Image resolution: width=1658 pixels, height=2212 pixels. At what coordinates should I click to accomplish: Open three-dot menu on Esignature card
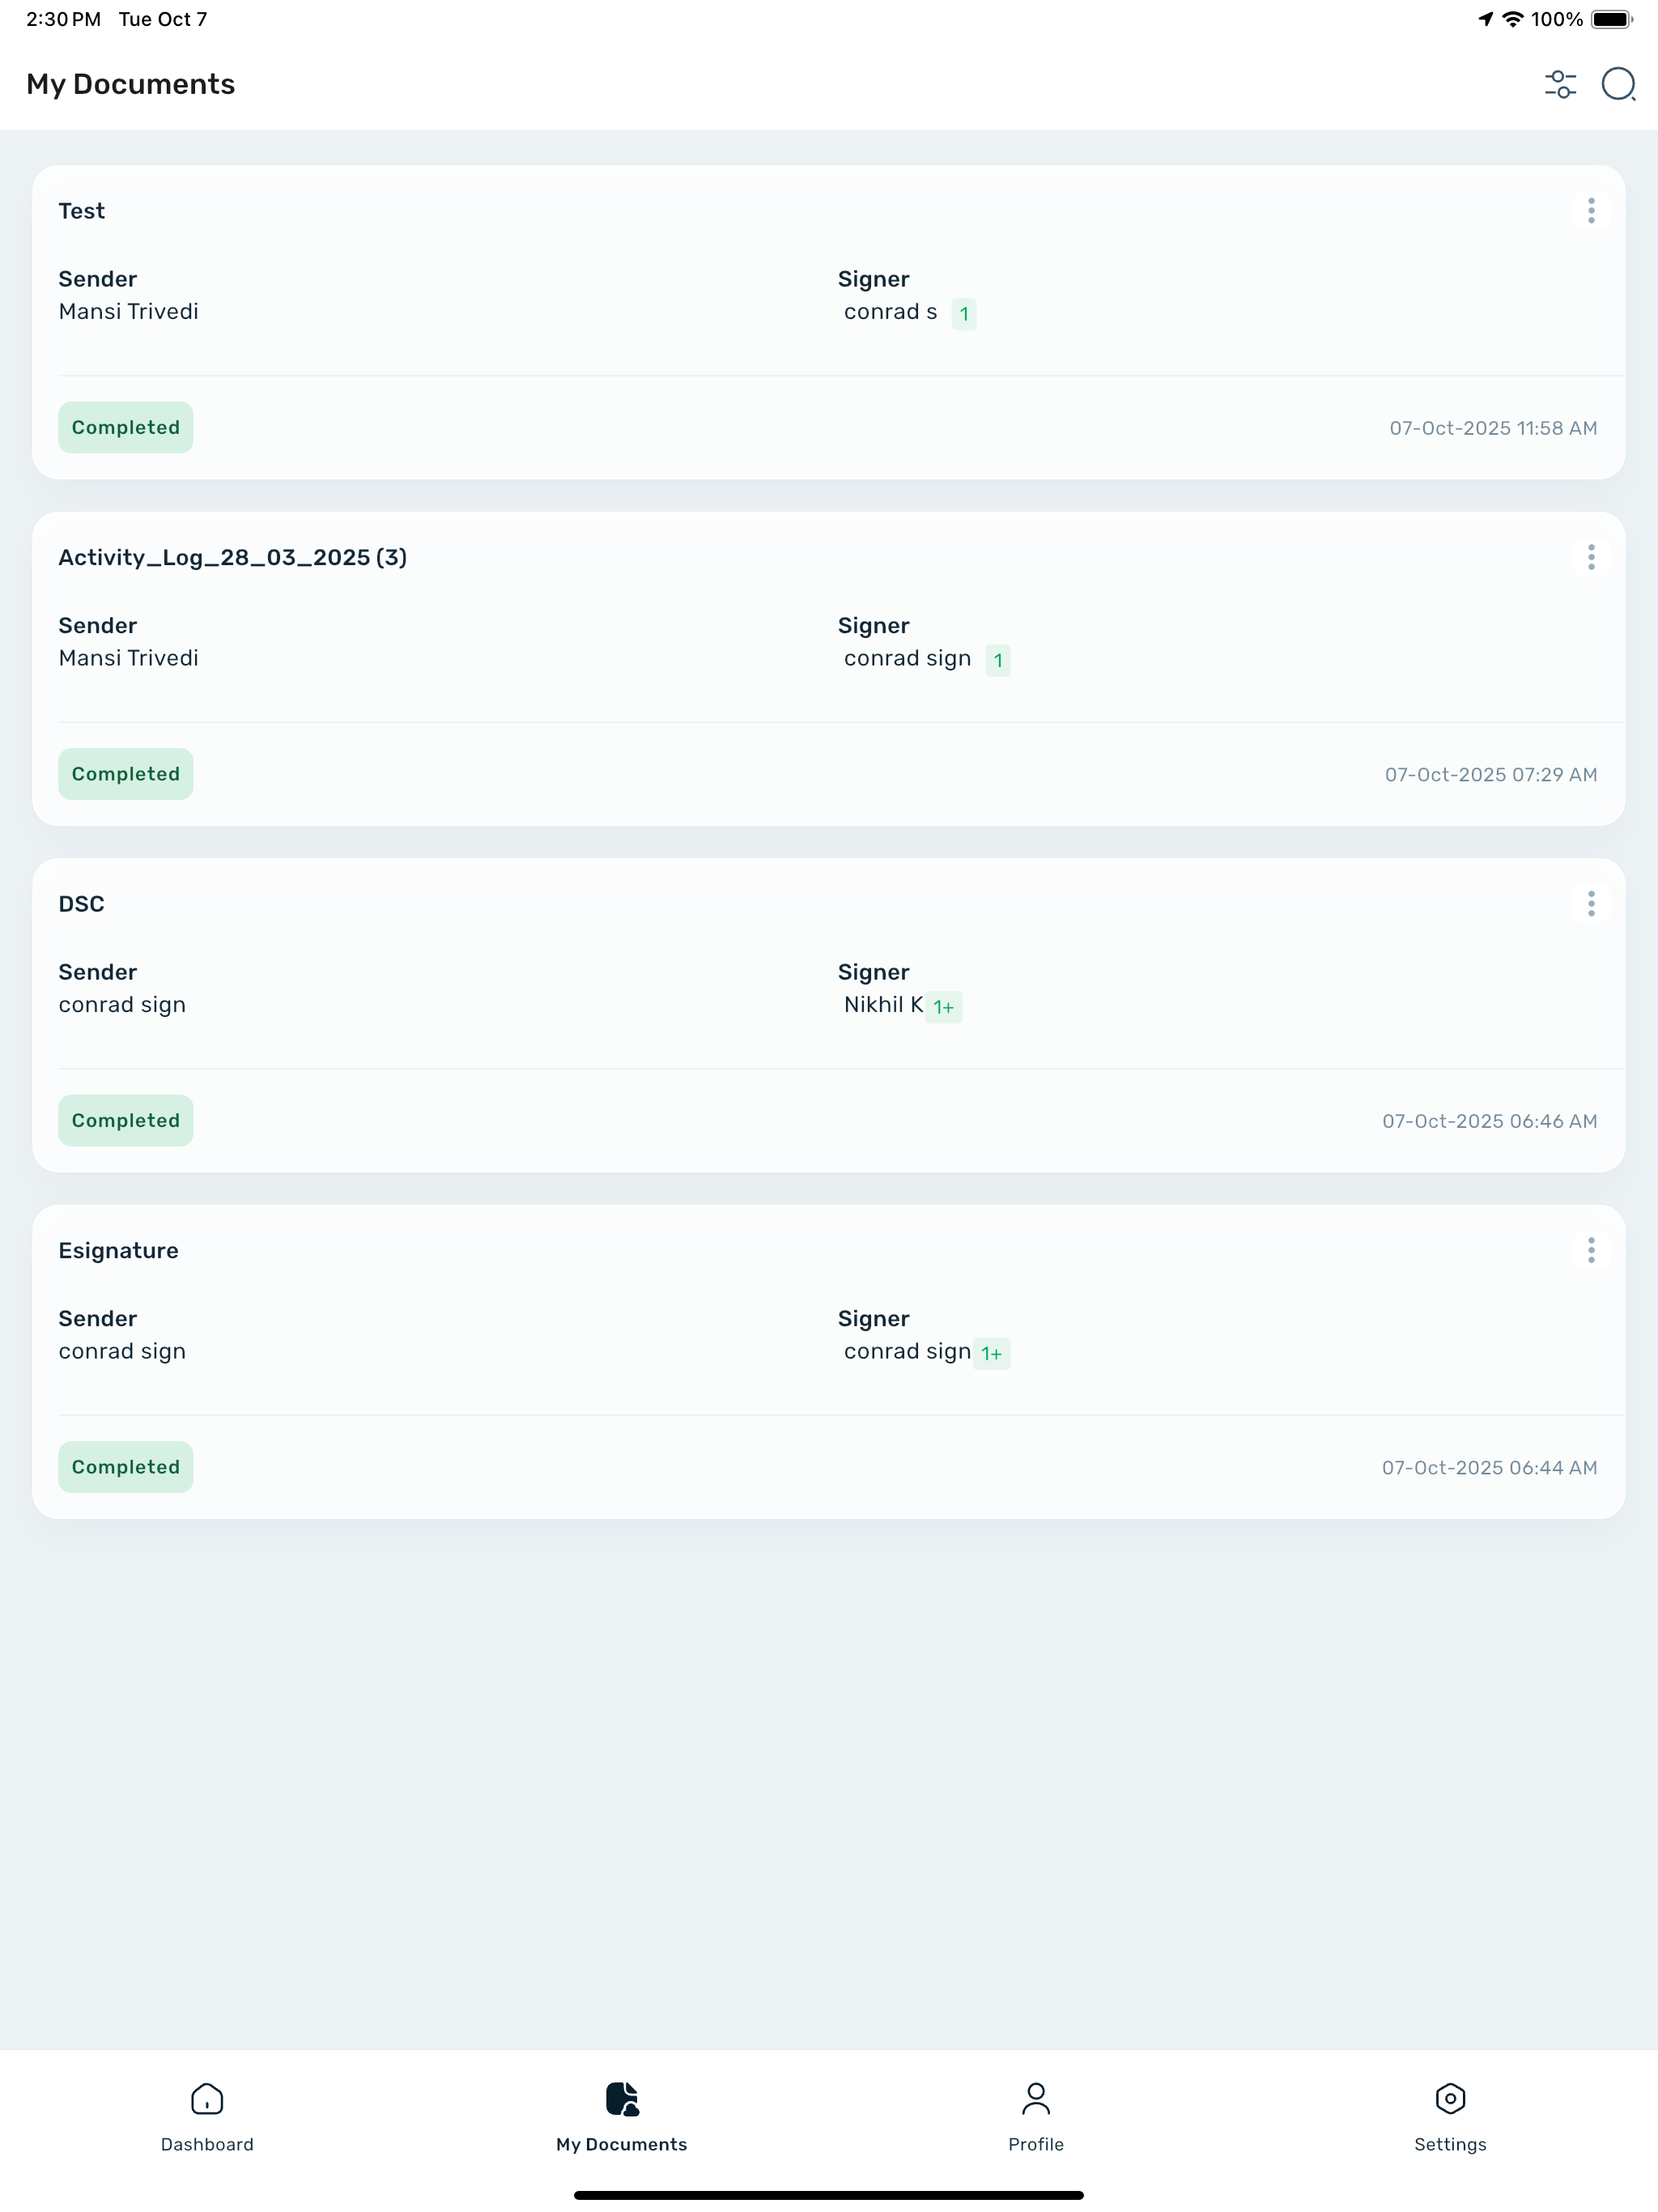(1591, 1250)
